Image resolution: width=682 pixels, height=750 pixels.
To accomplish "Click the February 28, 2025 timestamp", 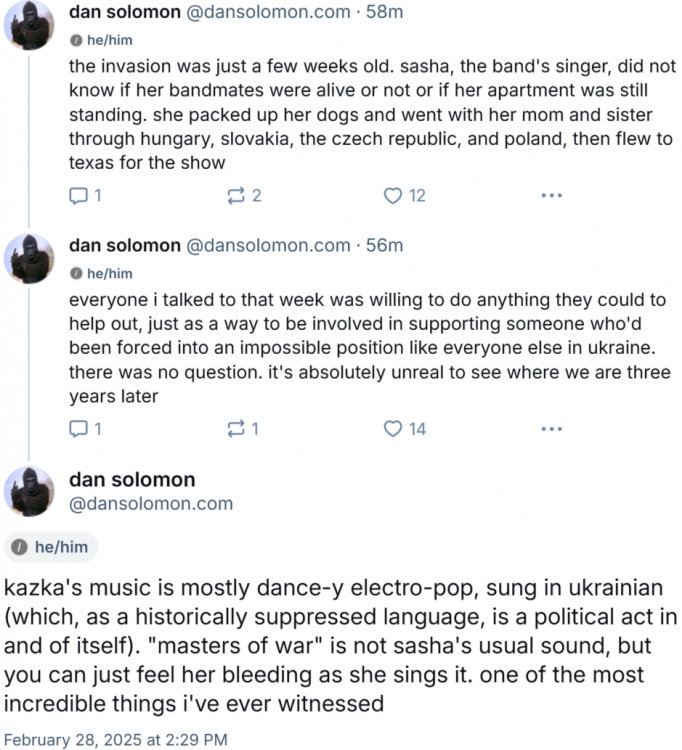I will (x=115, y=740).
